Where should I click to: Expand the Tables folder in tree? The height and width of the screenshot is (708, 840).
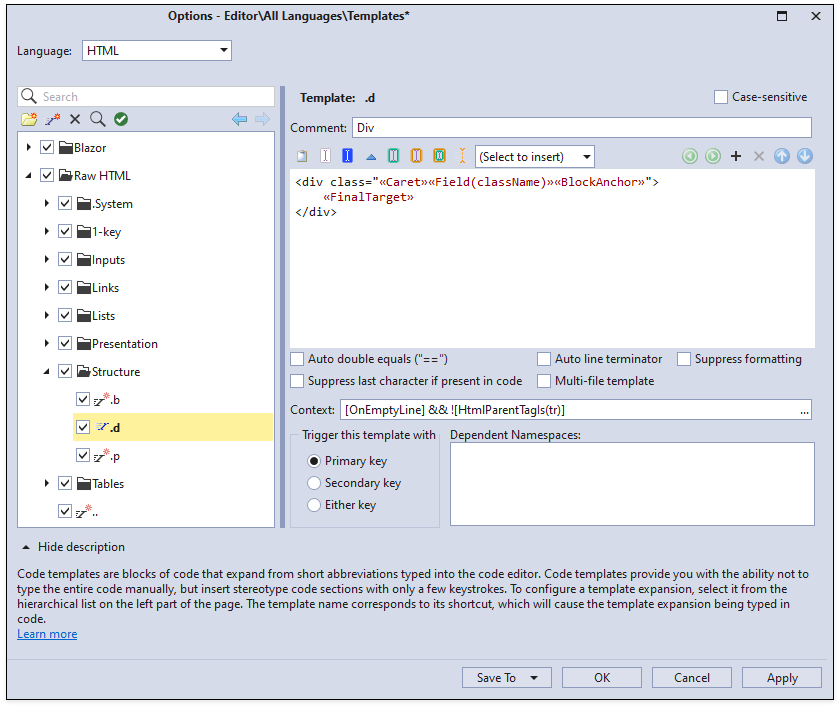point(47,484)
